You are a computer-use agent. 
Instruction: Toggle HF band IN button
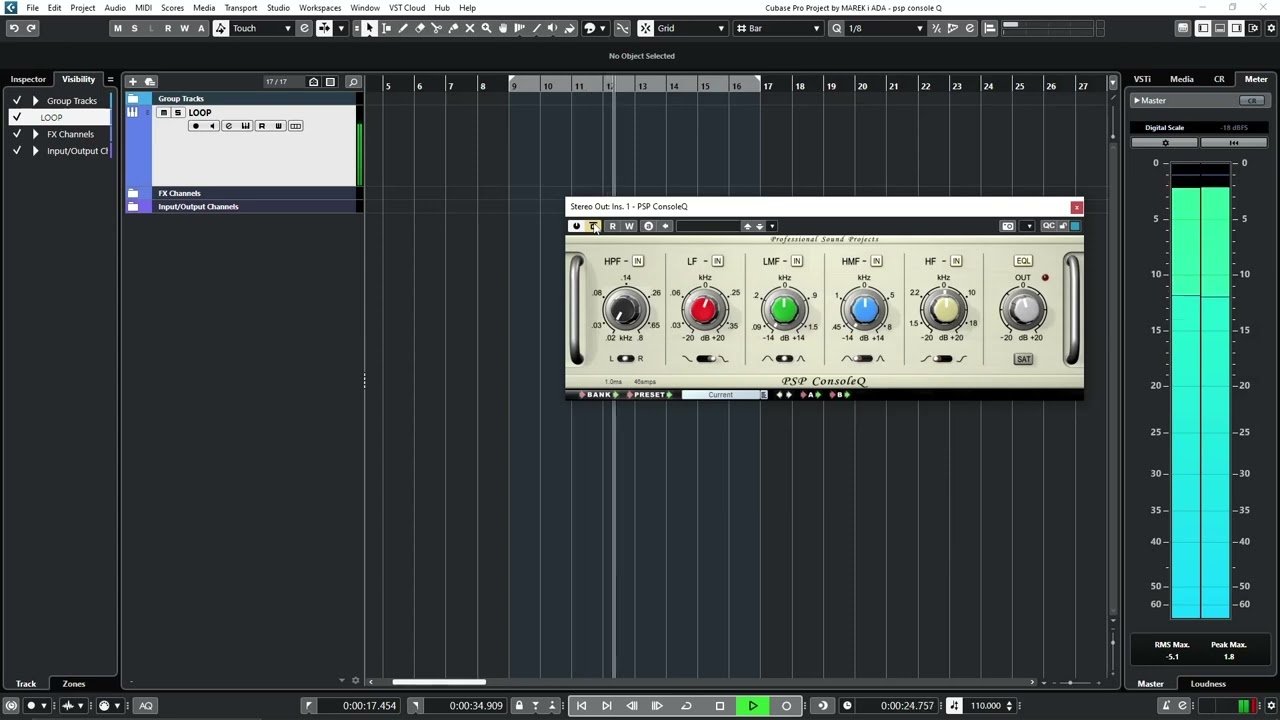coord(956,261)
